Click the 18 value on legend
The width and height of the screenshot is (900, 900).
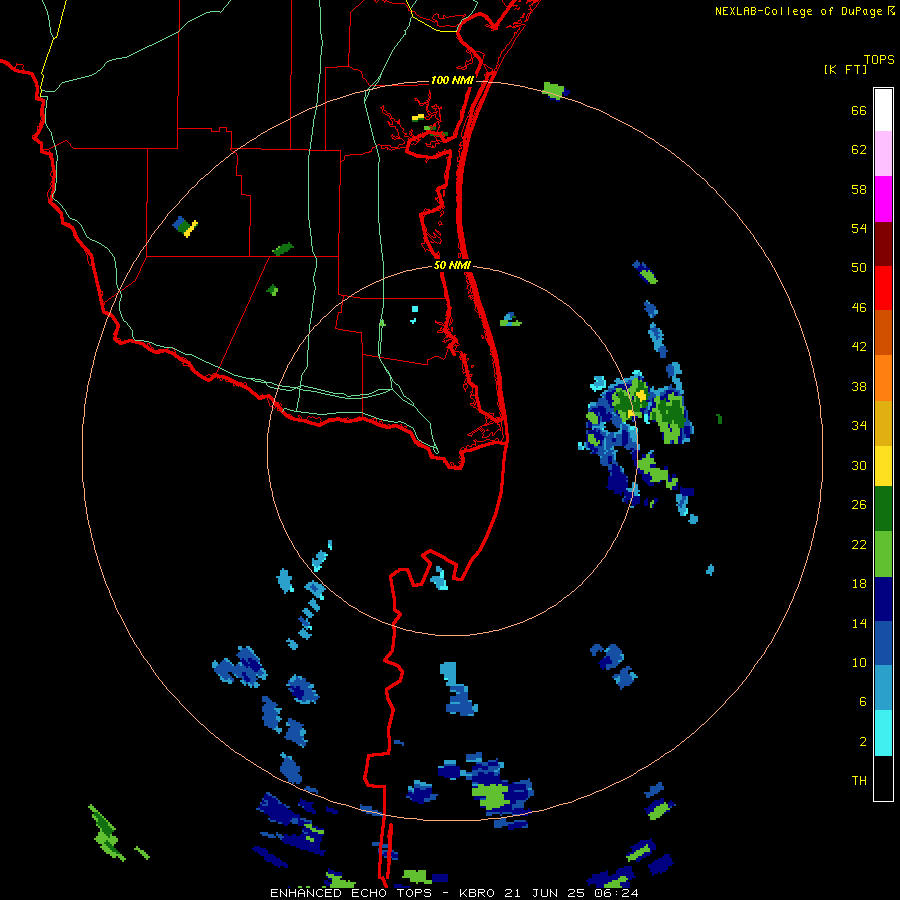(x=859, y=584)
